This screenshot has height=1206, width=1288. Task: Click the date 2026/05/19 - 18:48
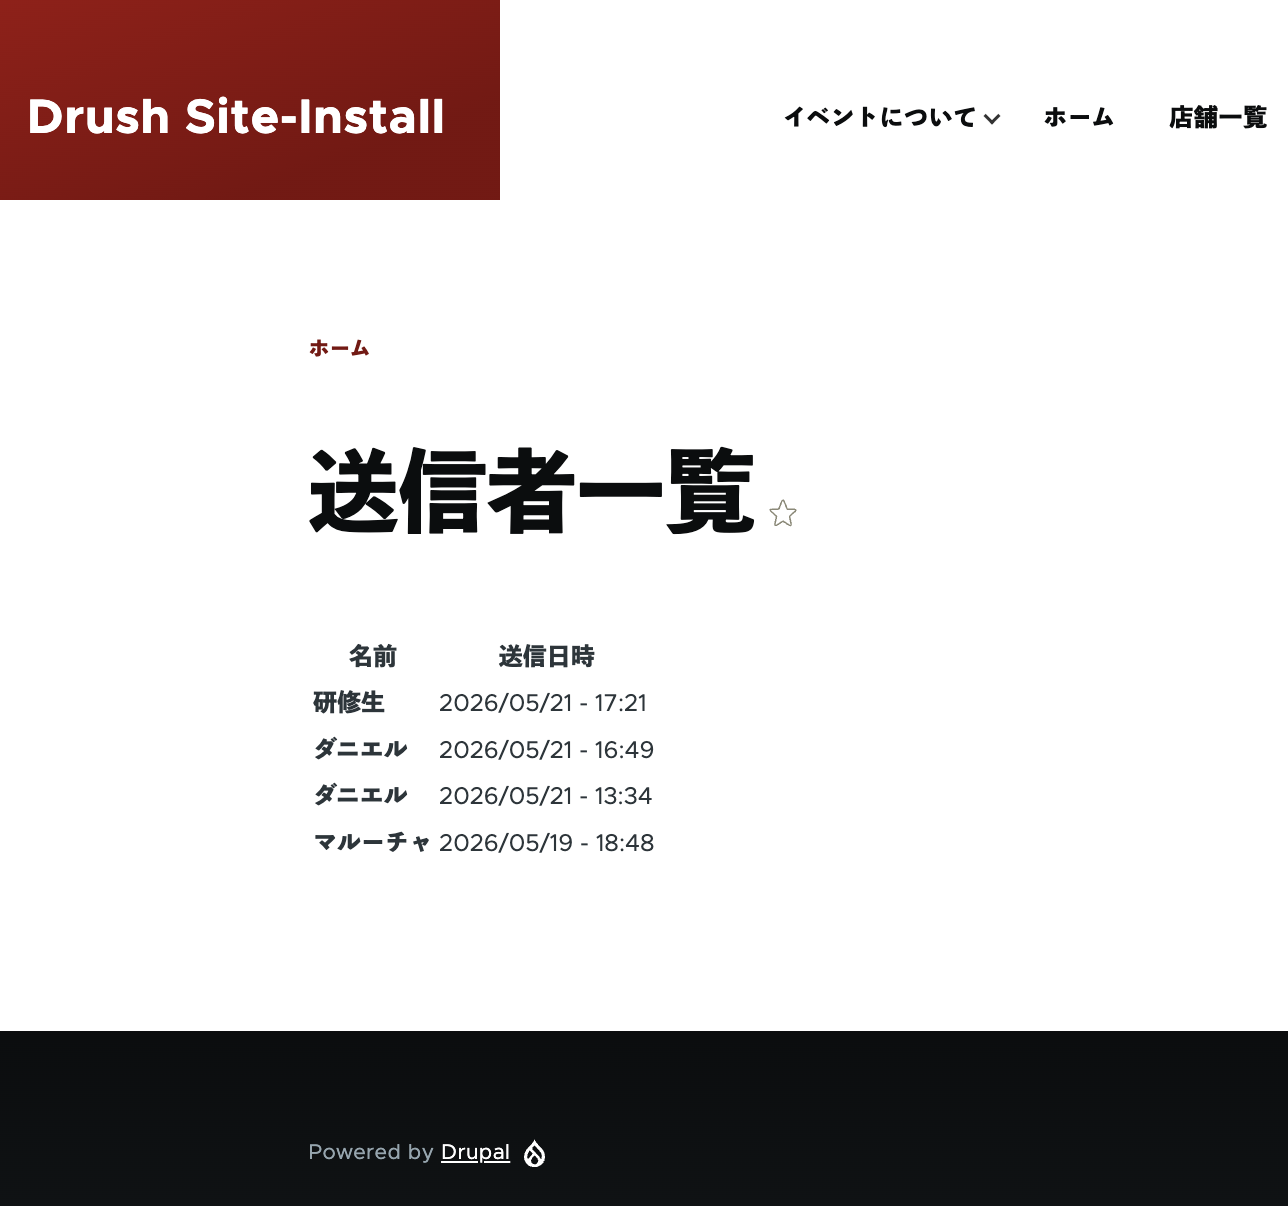point(546,843)
